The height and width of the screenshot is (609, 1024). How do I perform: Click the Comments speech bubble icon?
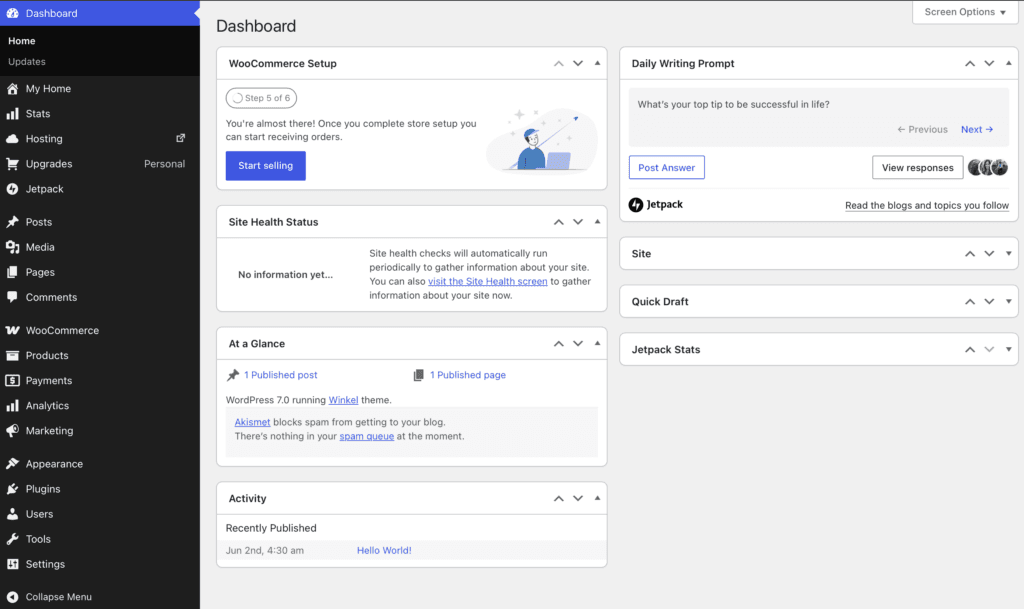coord(12,297)
